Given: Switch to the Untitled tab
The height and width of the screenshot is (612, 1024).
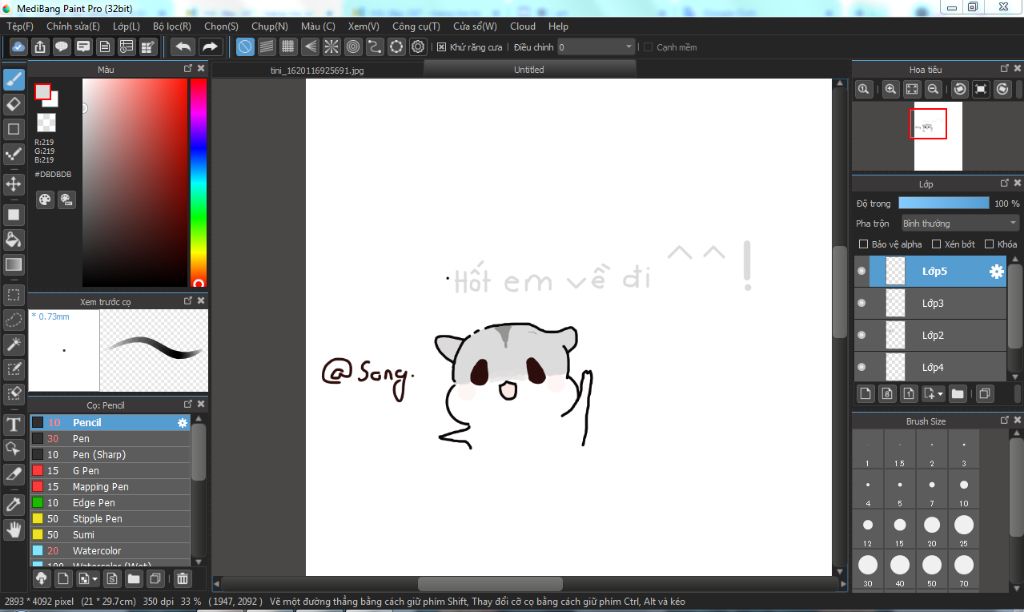Looking at the screenshot, I should [529, 69].
